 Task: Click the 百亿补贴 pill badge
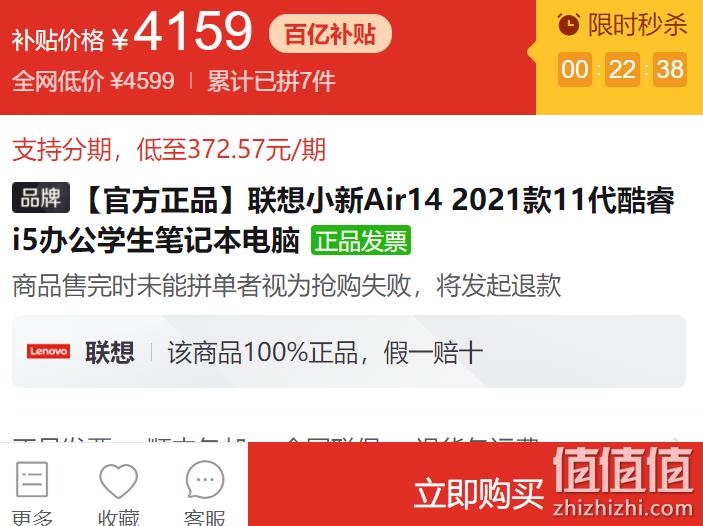click(x=330, y=34)
